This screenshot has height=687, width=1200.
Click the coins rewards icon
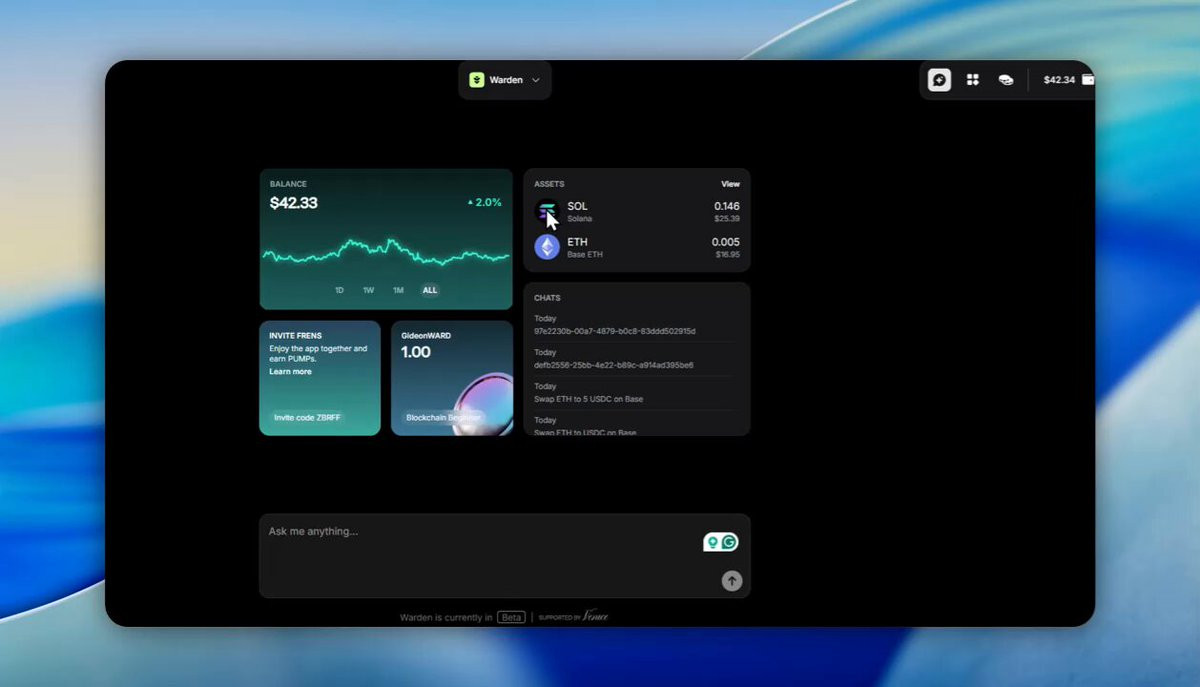pyautogui.click(x=1006, y=80)
